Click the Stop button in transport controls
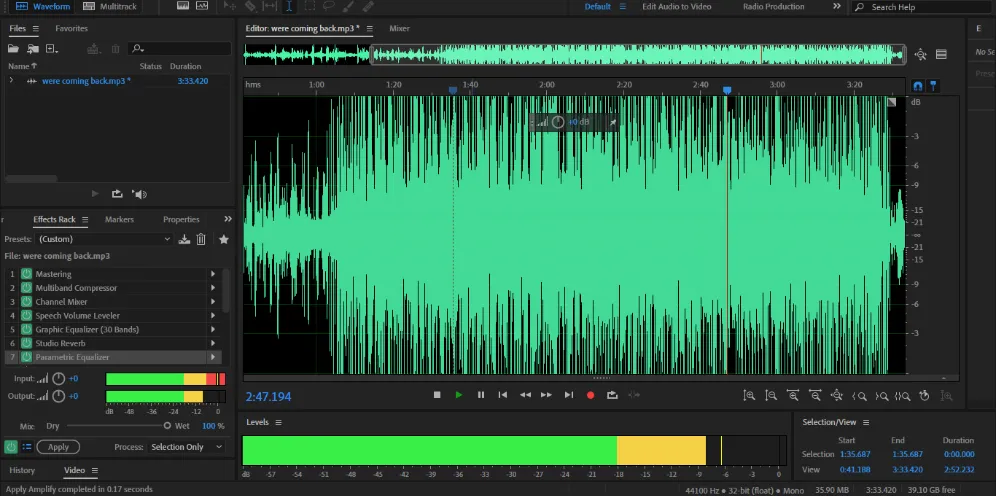Viewport: 996px width, 496px height. point(437,395)
